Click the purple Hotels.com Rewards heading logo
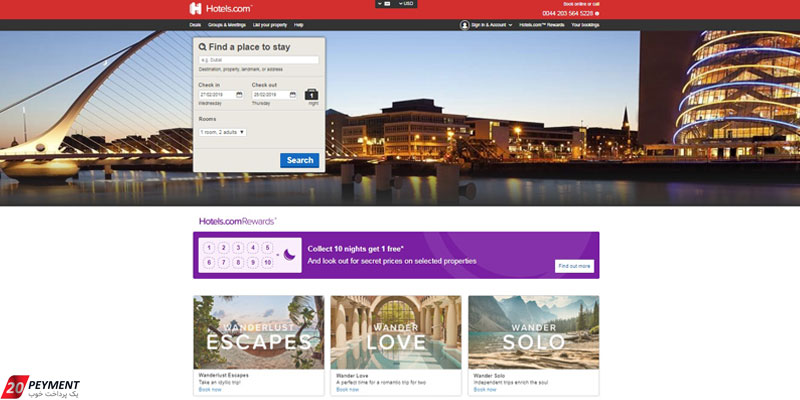The height and width of the screenshot is (400, 800). click(238, 221)
